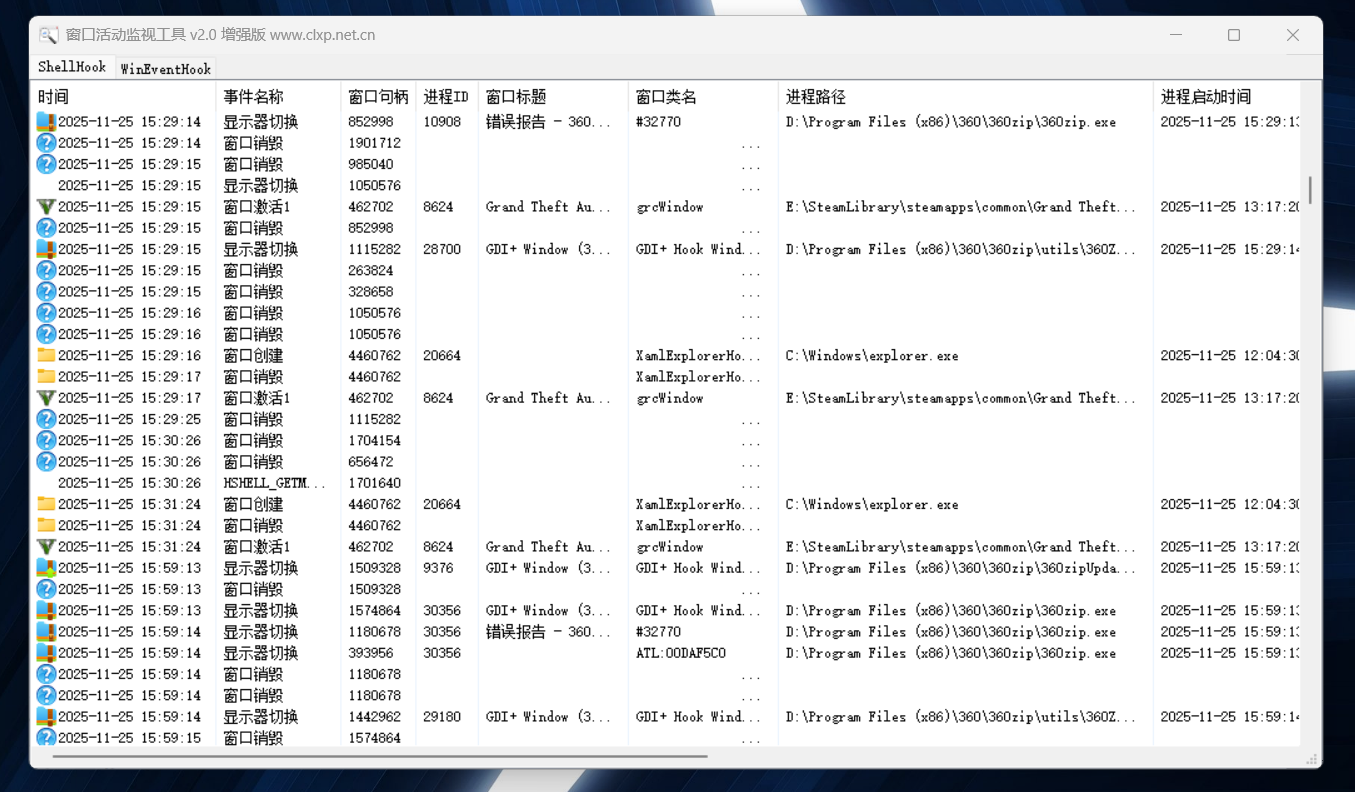Select the ShellHook tab
This screenshot has width=1355, height=792.
(72, 67)
